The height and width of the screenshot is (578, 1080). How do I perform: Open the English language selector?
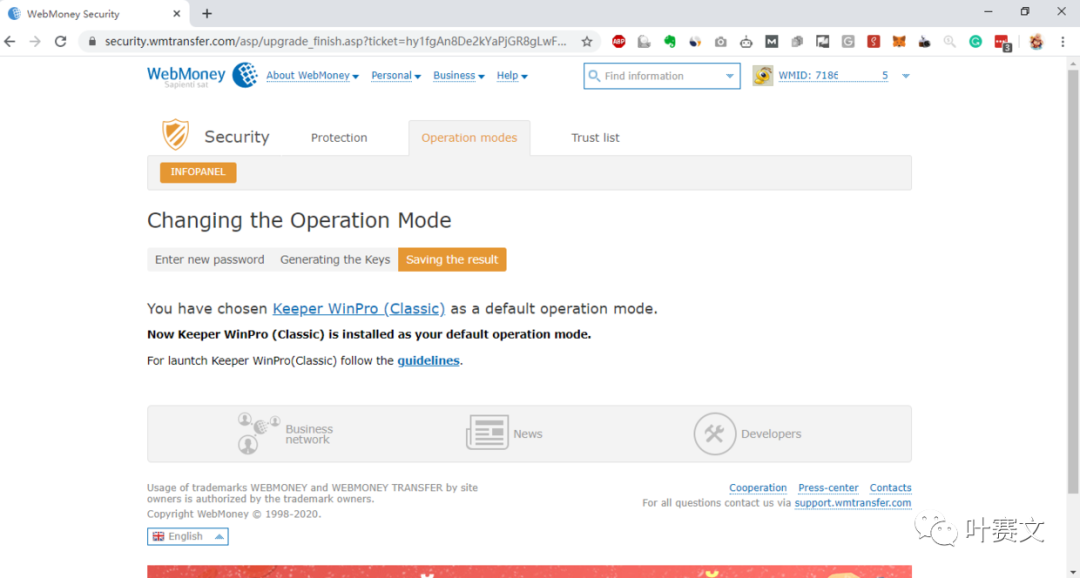188,537
